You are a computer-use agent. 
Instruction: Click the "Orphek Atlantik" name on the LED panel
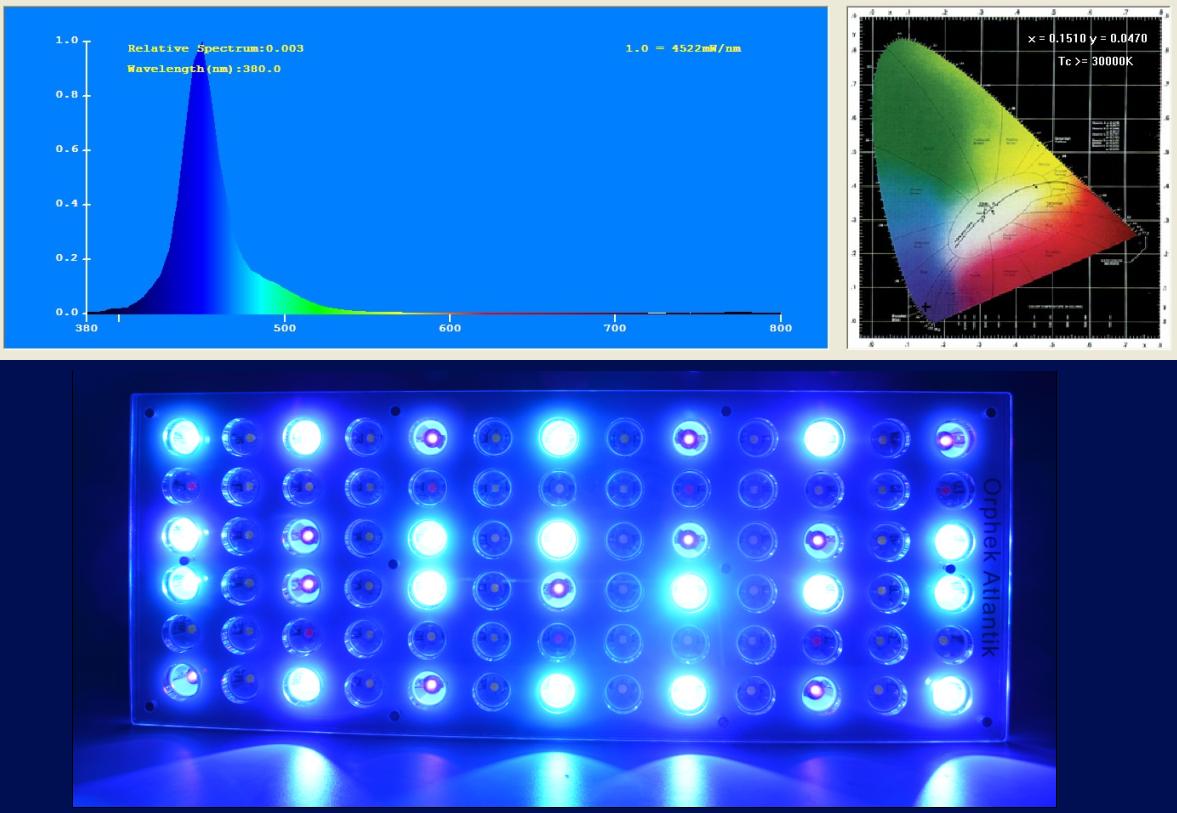pyautogui.click(x=990, y=568)
